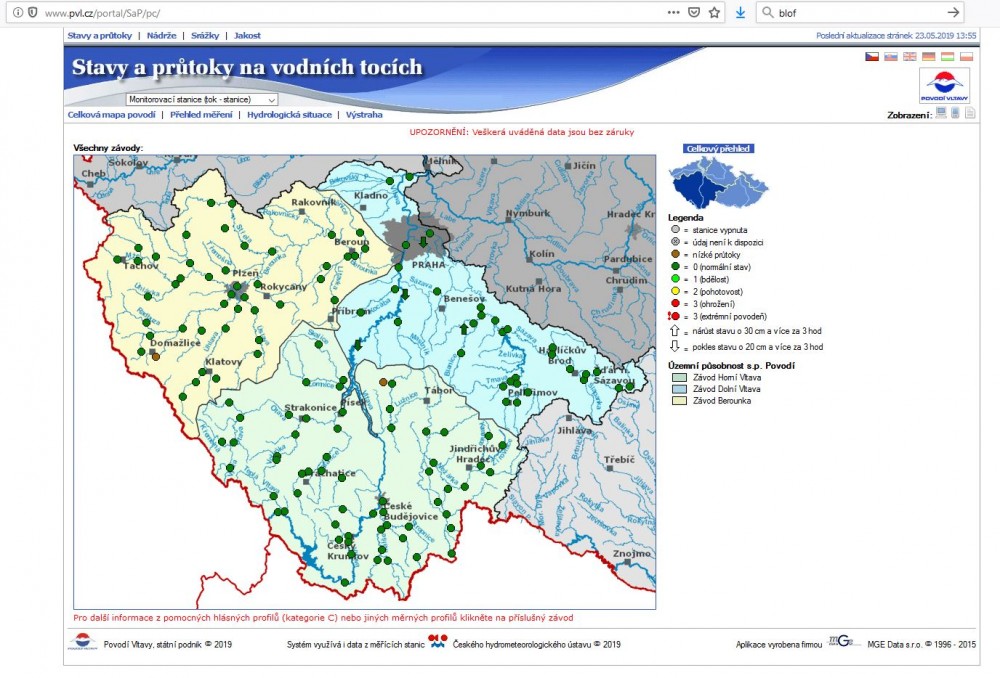Go to the Srážky menu item

[x=205, y=35]
